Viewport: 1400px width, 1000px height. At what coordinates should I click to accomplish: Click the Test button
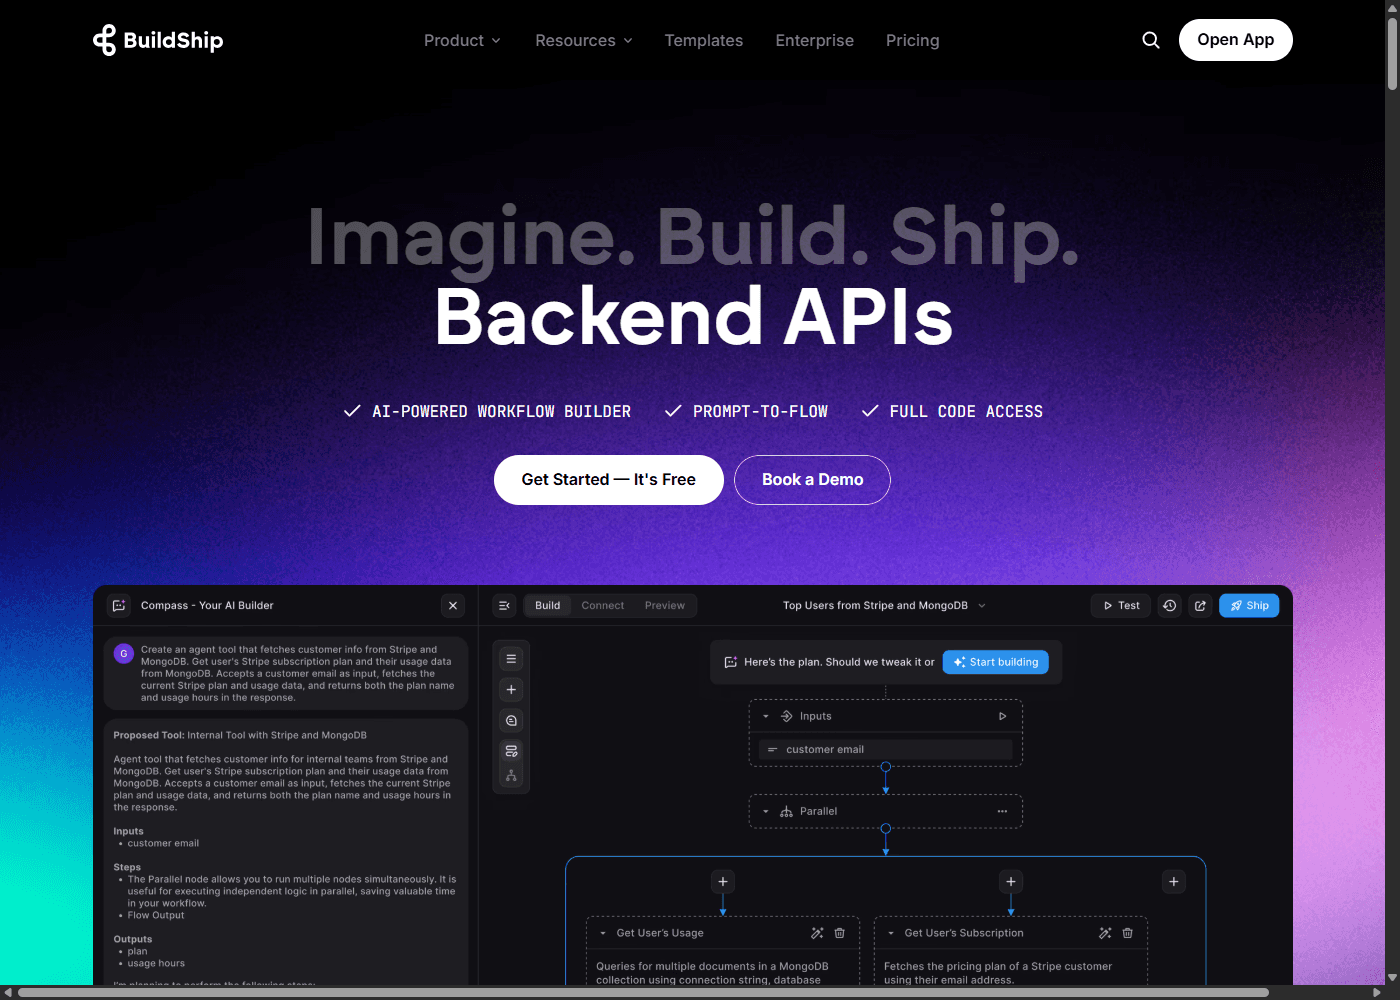click(x=1121, y=606)
